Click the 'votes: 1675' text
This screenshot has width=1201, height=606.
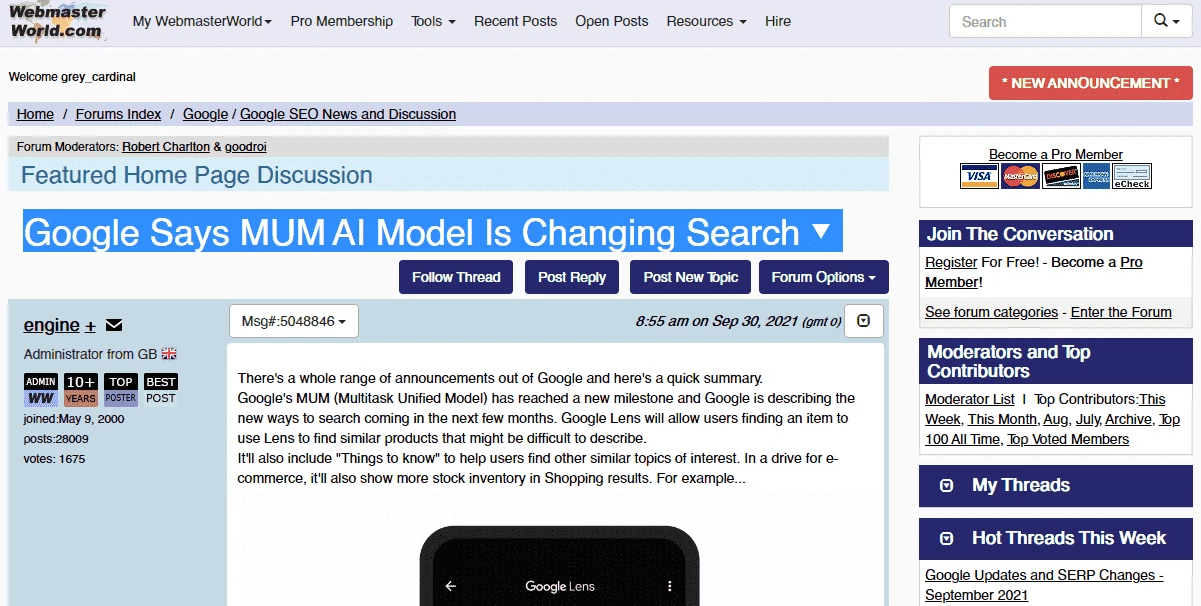pyautogui.click(x=55, y=459)
